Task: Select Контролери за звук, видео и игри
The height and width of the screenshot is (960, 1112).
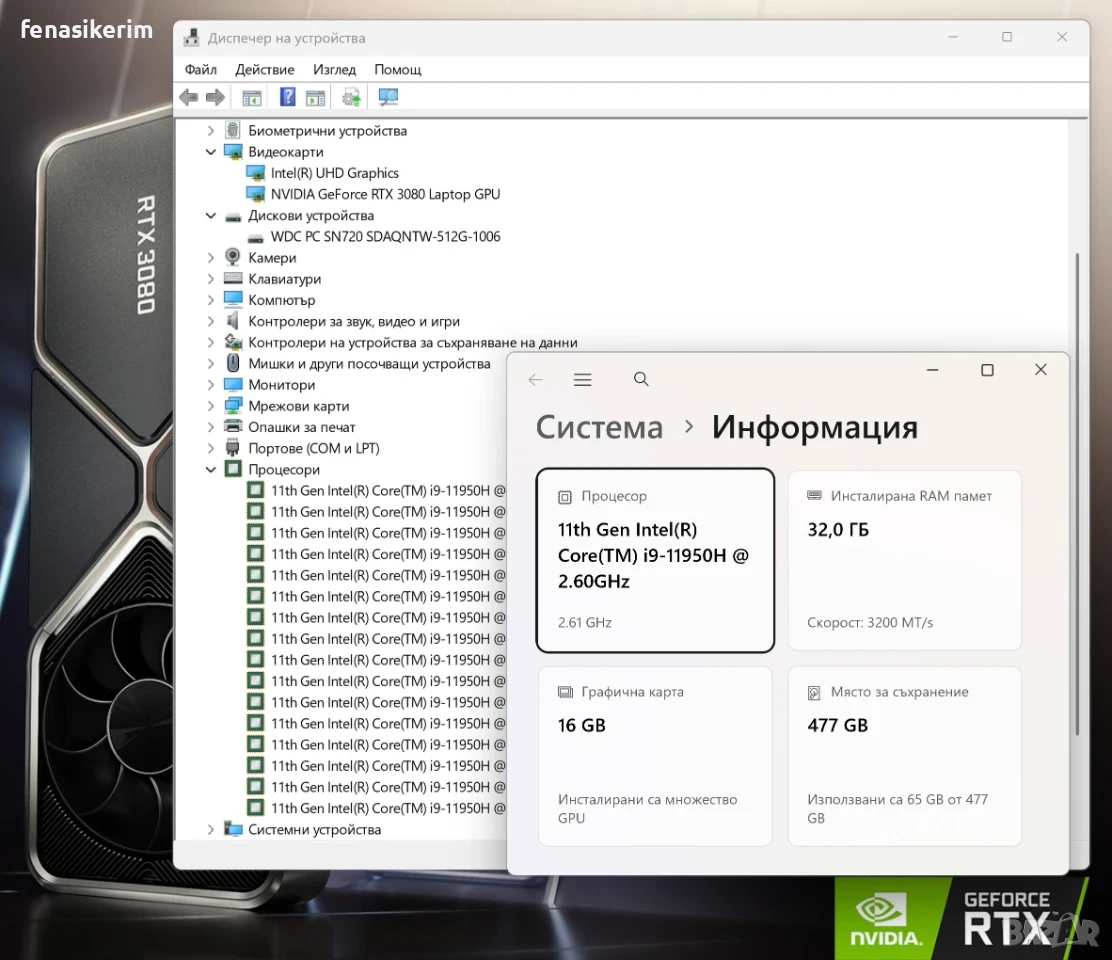Action: (354, 321)
